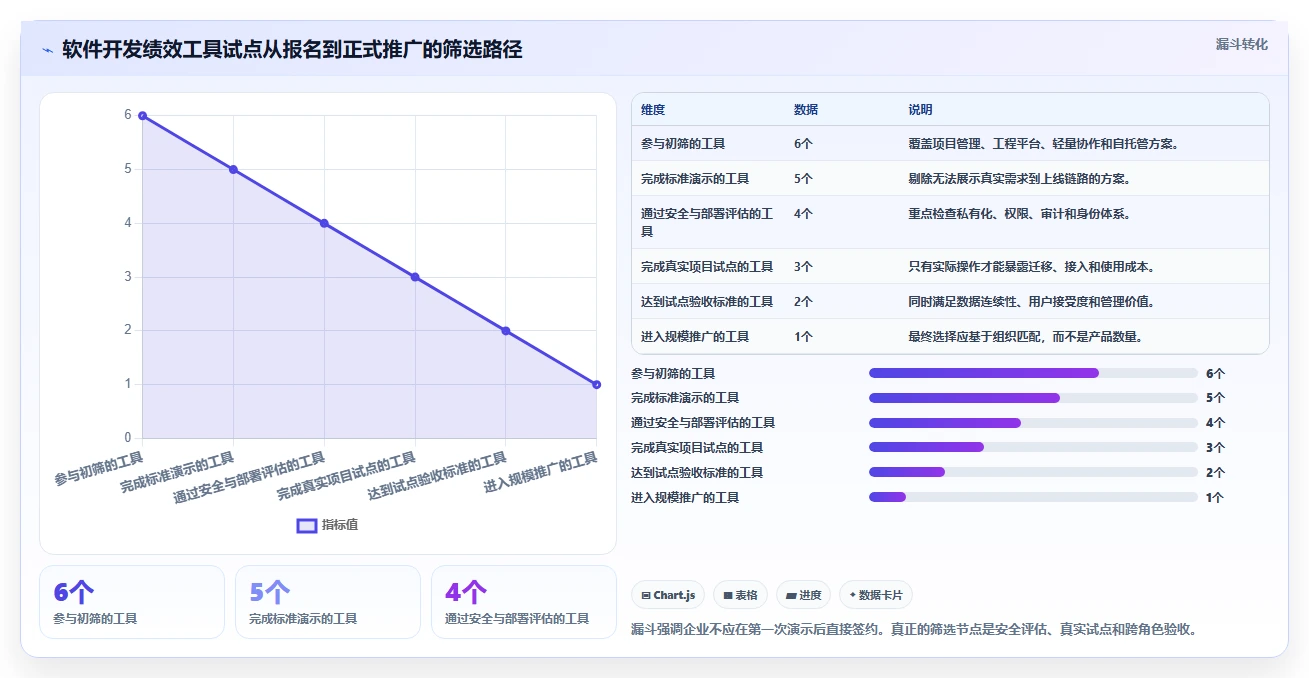Click x-axis label 进入规模推广的工具 on the chart
Viewport: 1309px width, 678px height.
(x=540, y=472)
